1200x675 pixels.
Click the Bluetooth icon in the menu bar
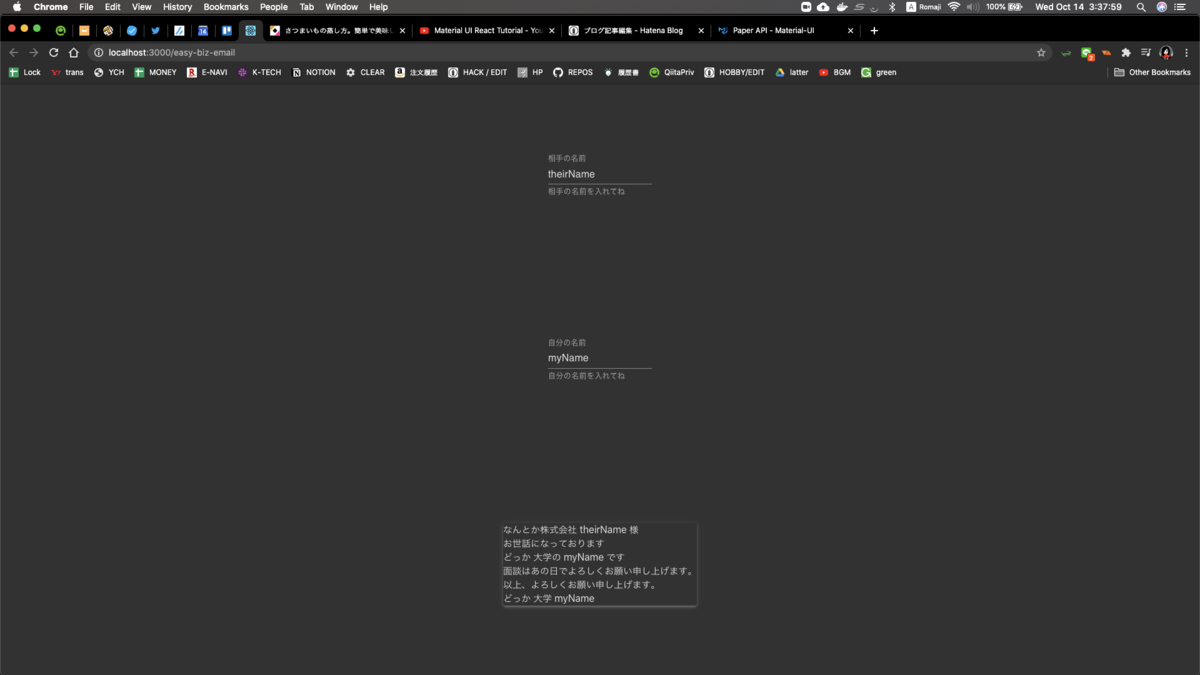click(892, 7)
